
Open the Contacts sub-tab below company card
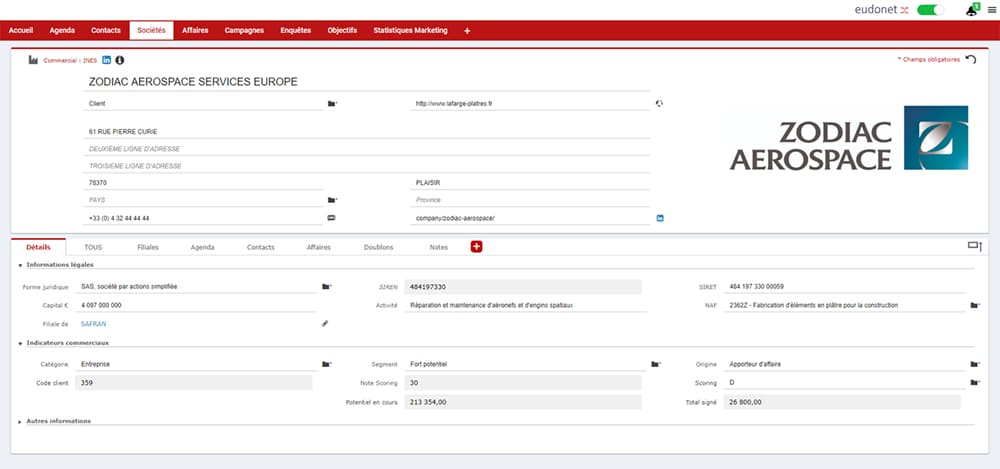tap(260, 247)
